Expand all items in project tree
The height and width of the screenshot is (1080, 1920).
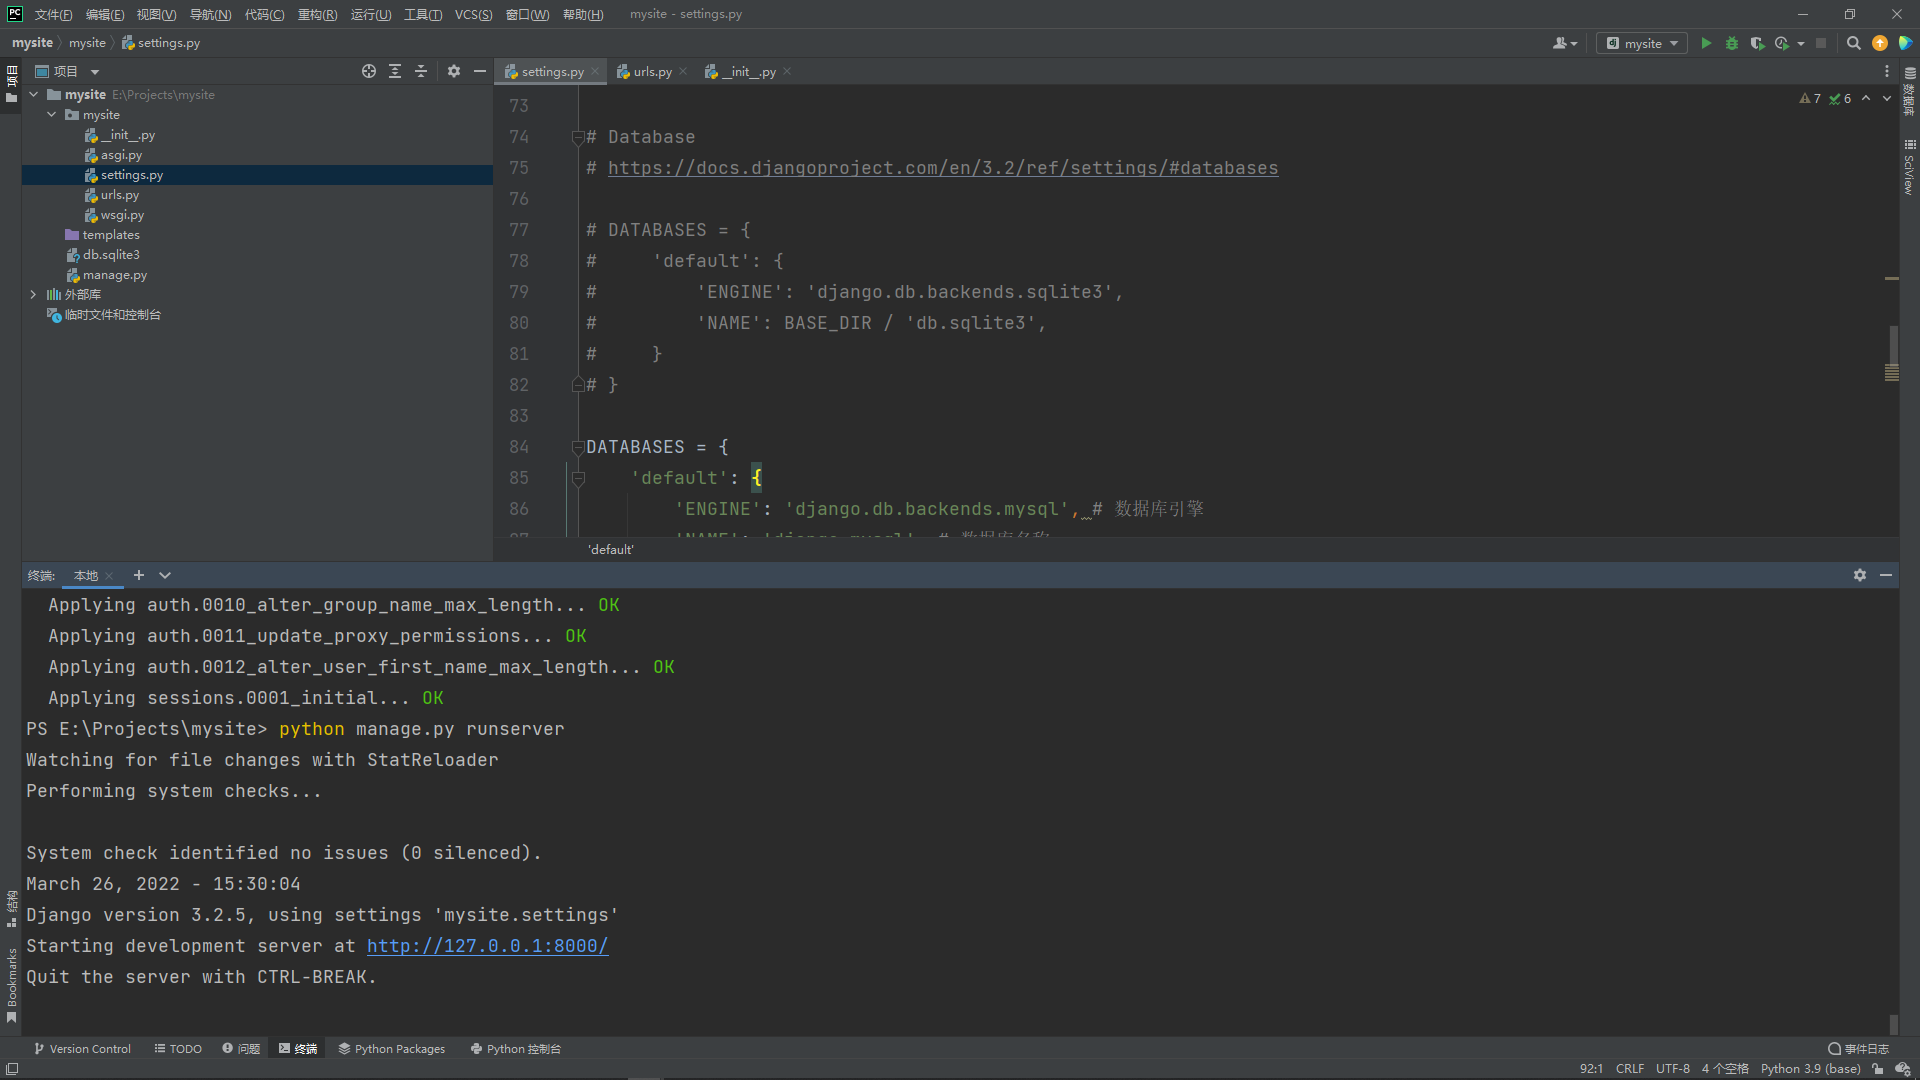click(395, 71)
